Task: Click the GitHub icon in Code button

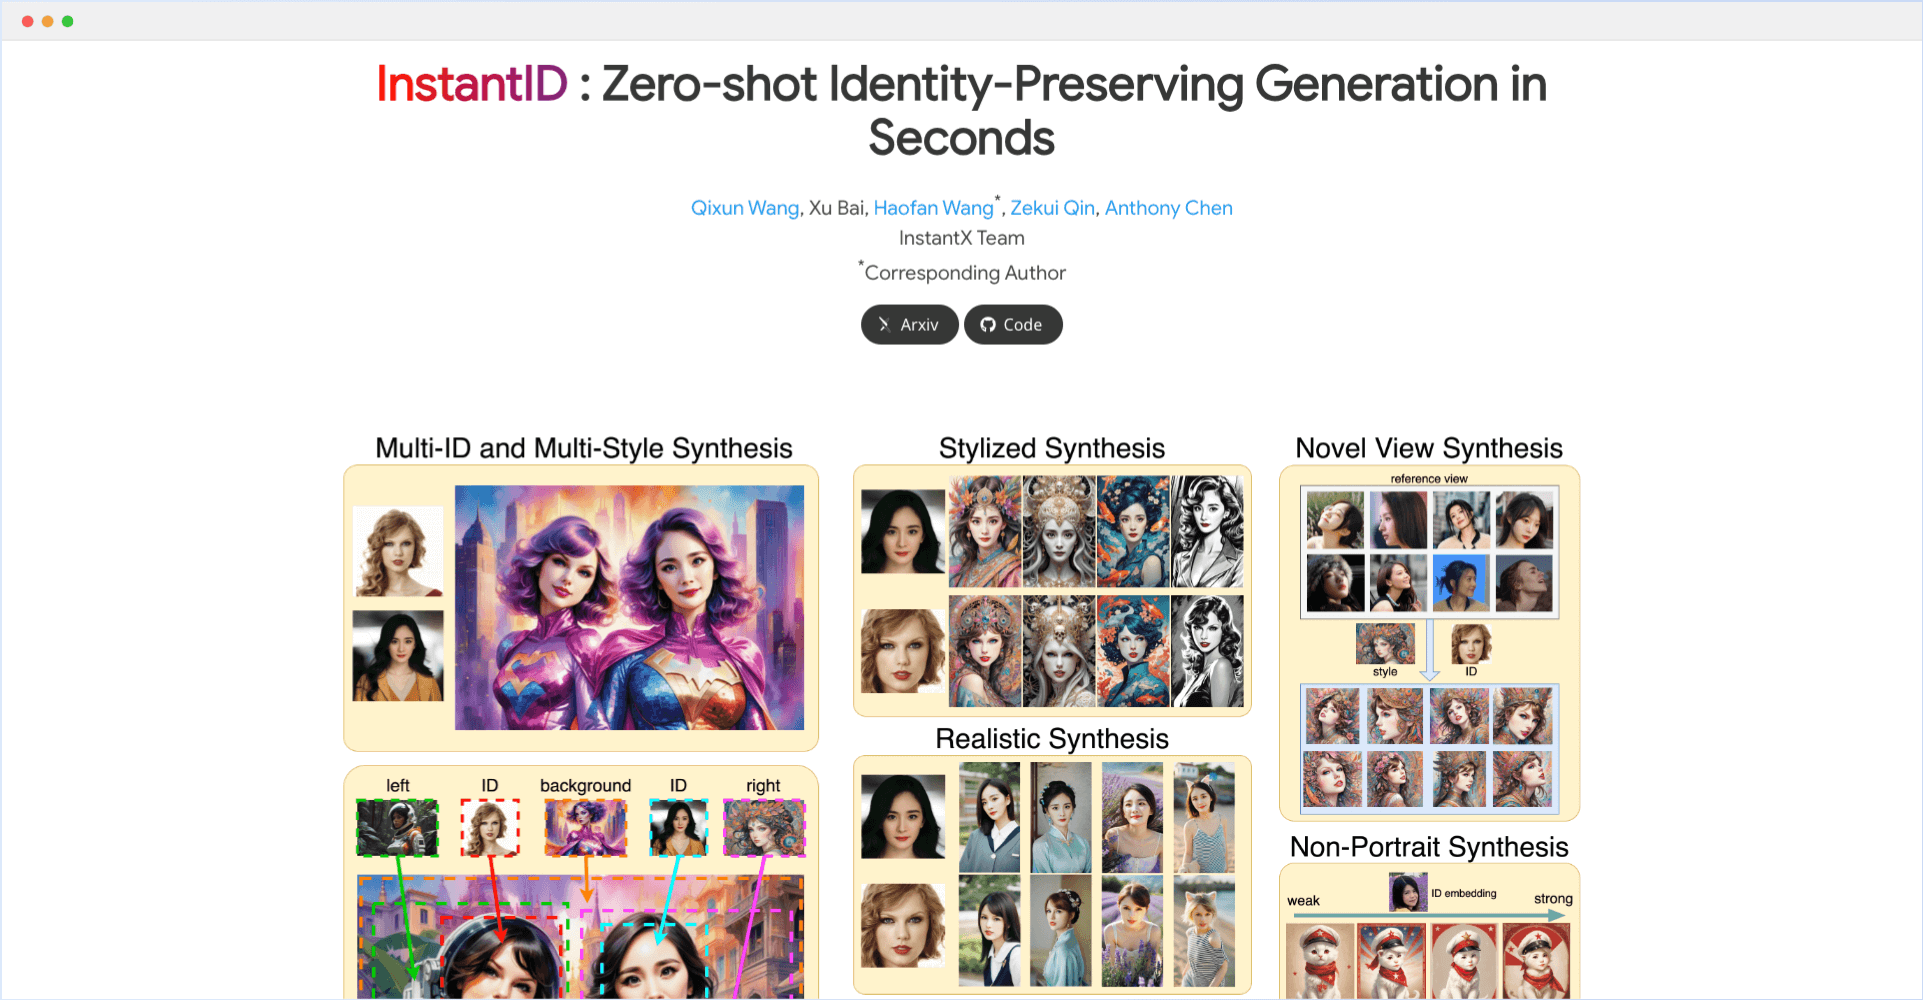Action: [x=988, y=325]
